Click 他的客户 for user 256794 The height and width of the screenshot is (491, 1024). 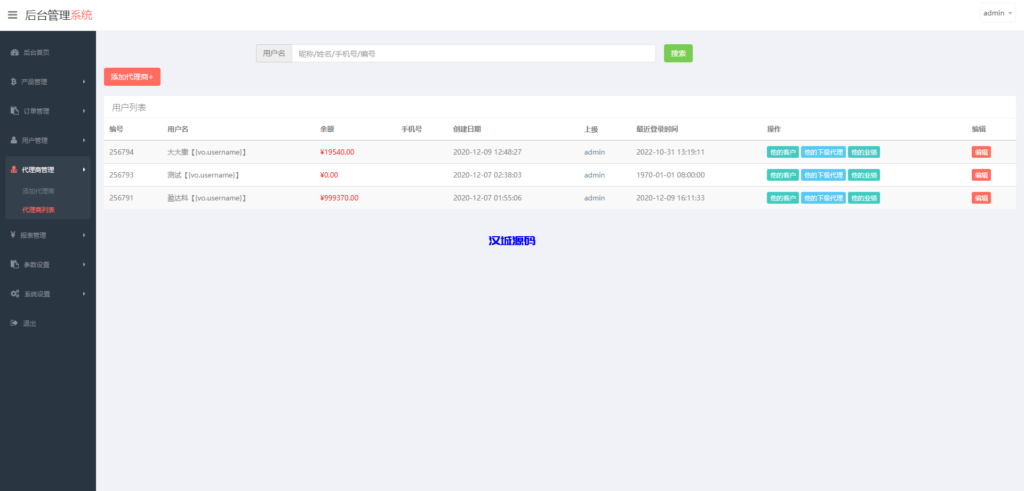[782, 152]
